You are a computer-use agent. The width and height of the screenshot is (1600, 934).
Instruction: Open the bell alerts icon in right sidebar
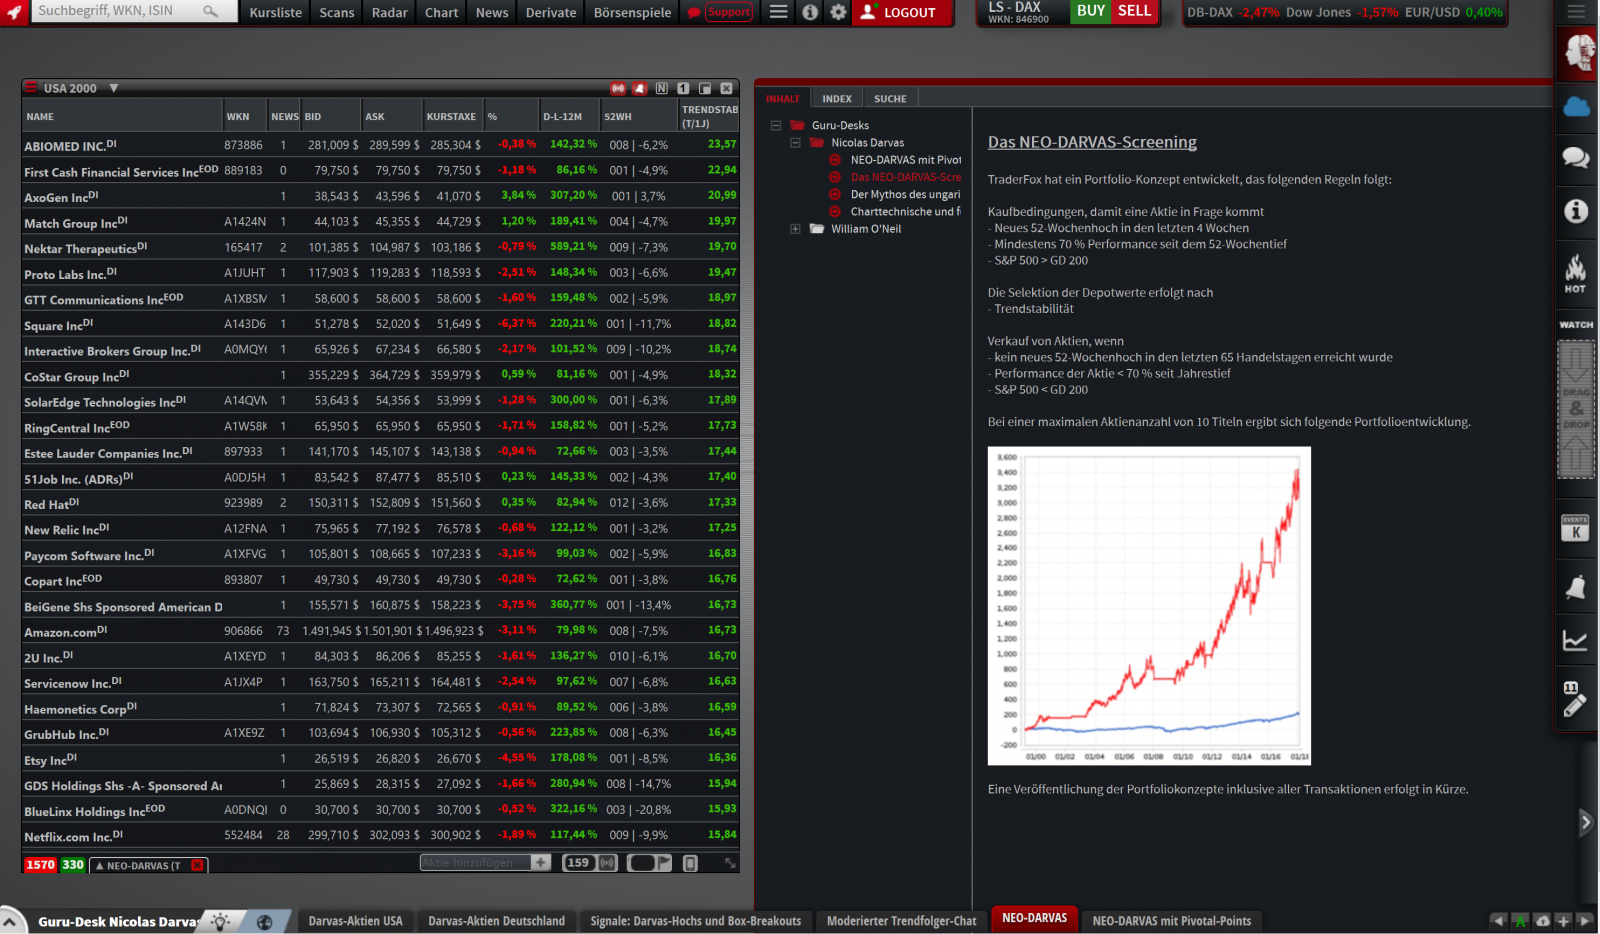[1576, 587]
